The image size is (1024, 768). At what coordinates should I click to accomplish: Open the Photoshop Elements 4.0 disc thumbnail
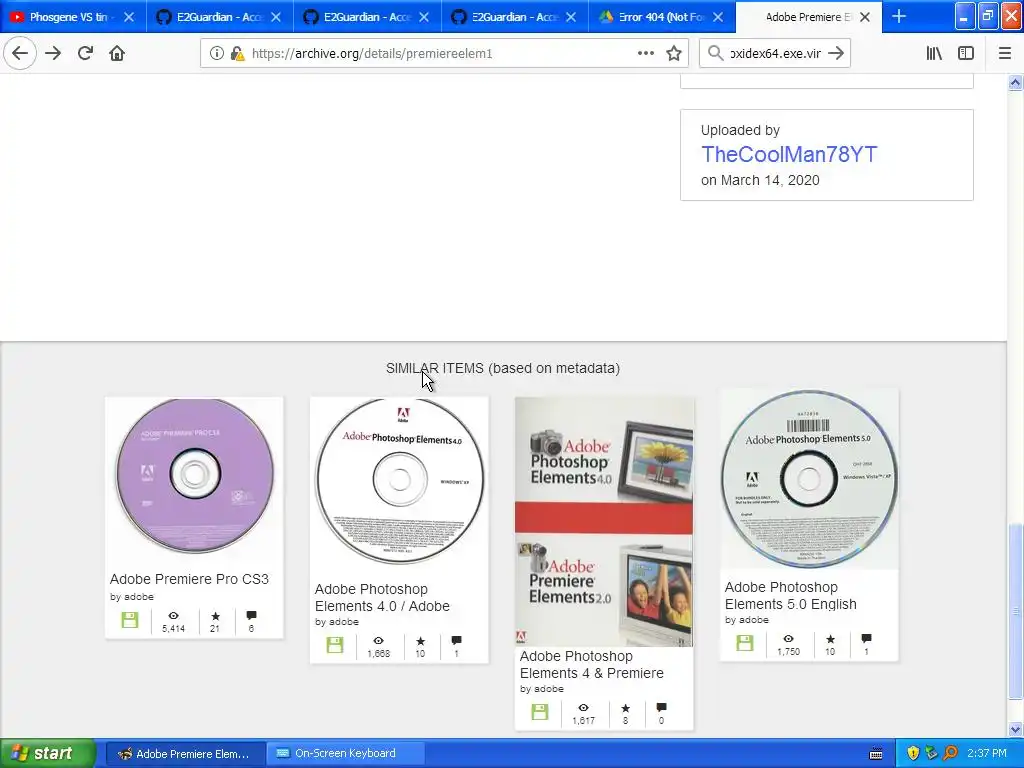(x=399, y=481)
